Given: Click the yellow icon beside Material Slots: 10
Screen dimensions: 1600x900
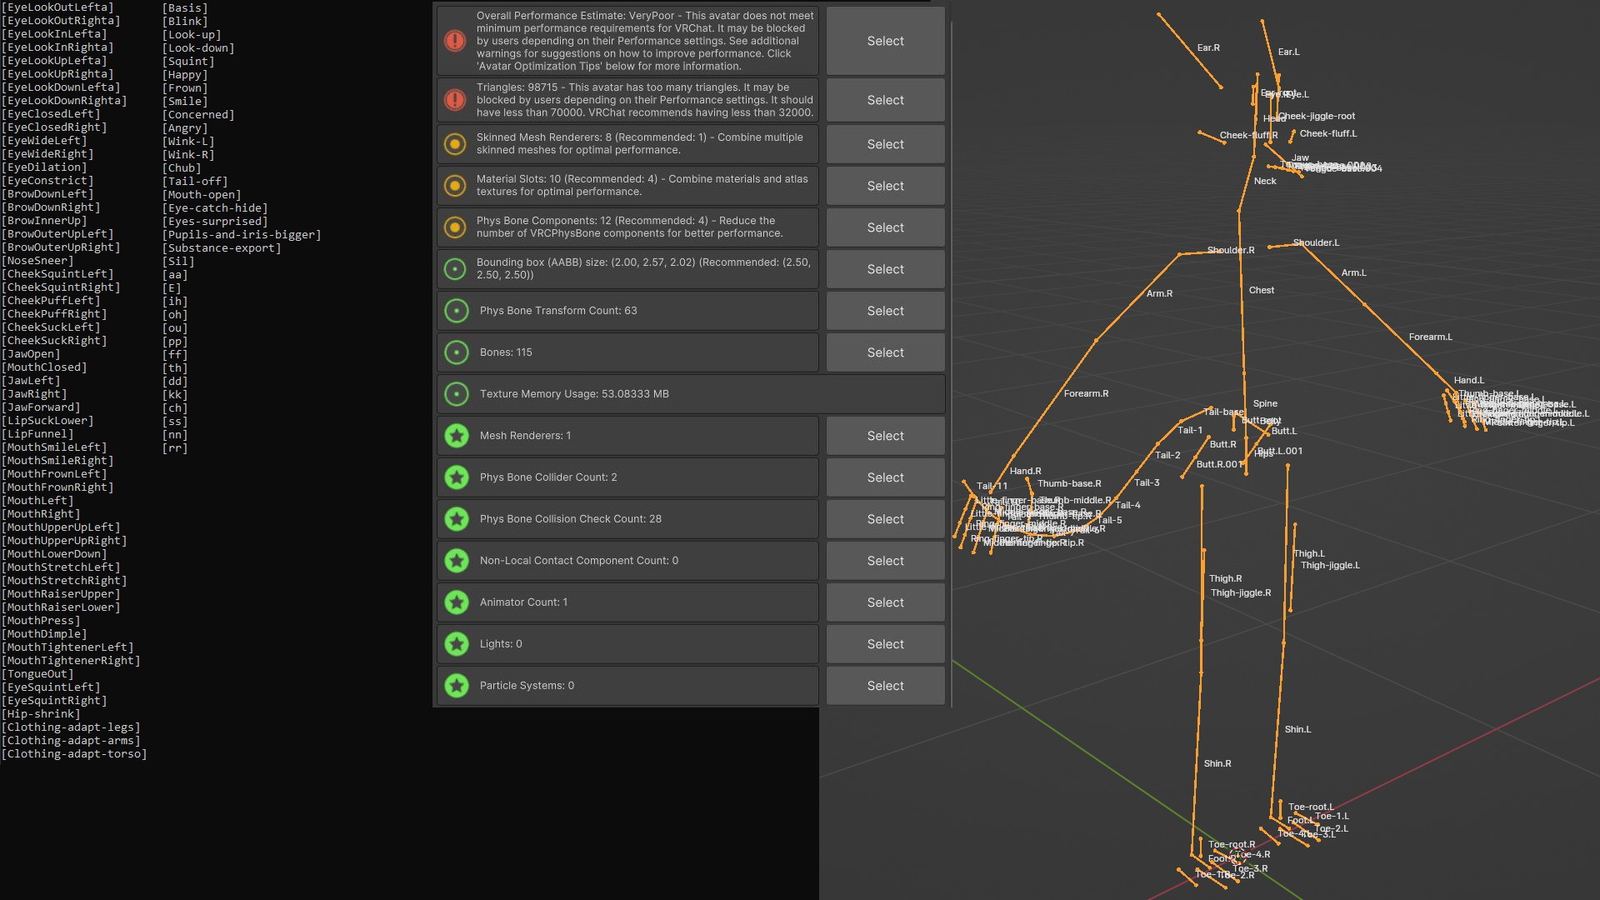Looking at the screenshot, I should (x=455, y=186).
